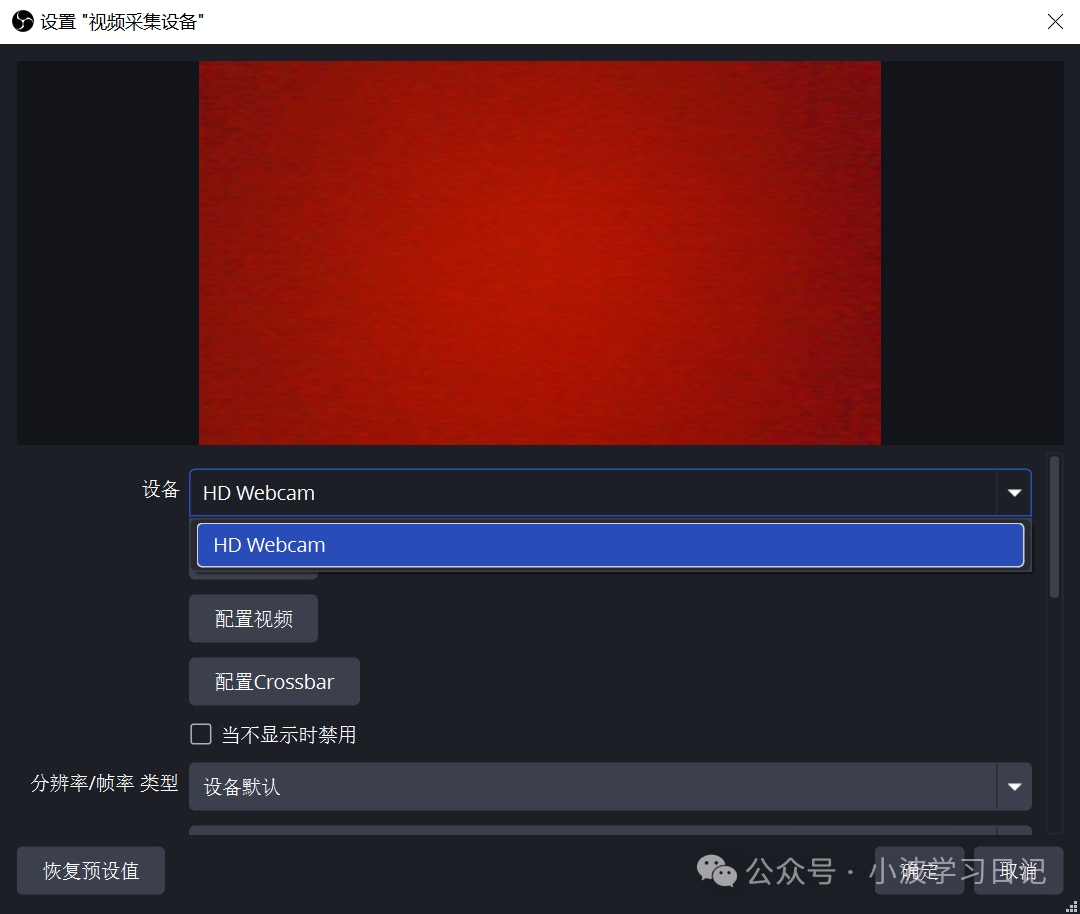Select the highlighted HD Webcam list entry

pyautogui.click(x=610, y=544)
